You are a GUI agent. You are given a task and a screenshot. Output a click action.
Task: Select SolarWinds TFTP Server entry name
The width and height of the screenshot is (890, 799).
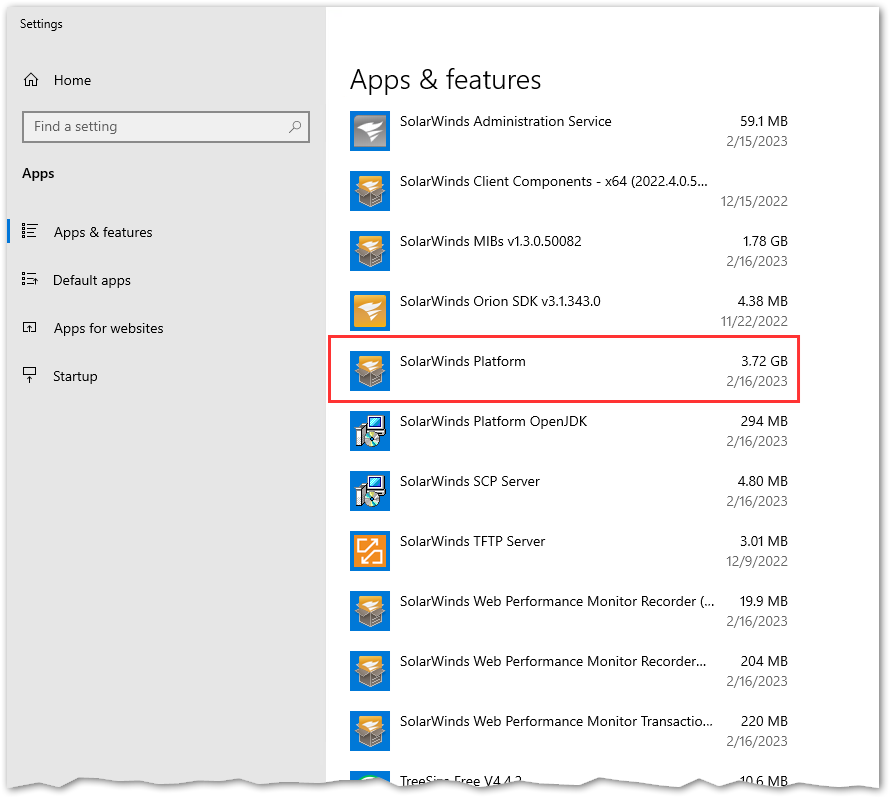(472, 541)
